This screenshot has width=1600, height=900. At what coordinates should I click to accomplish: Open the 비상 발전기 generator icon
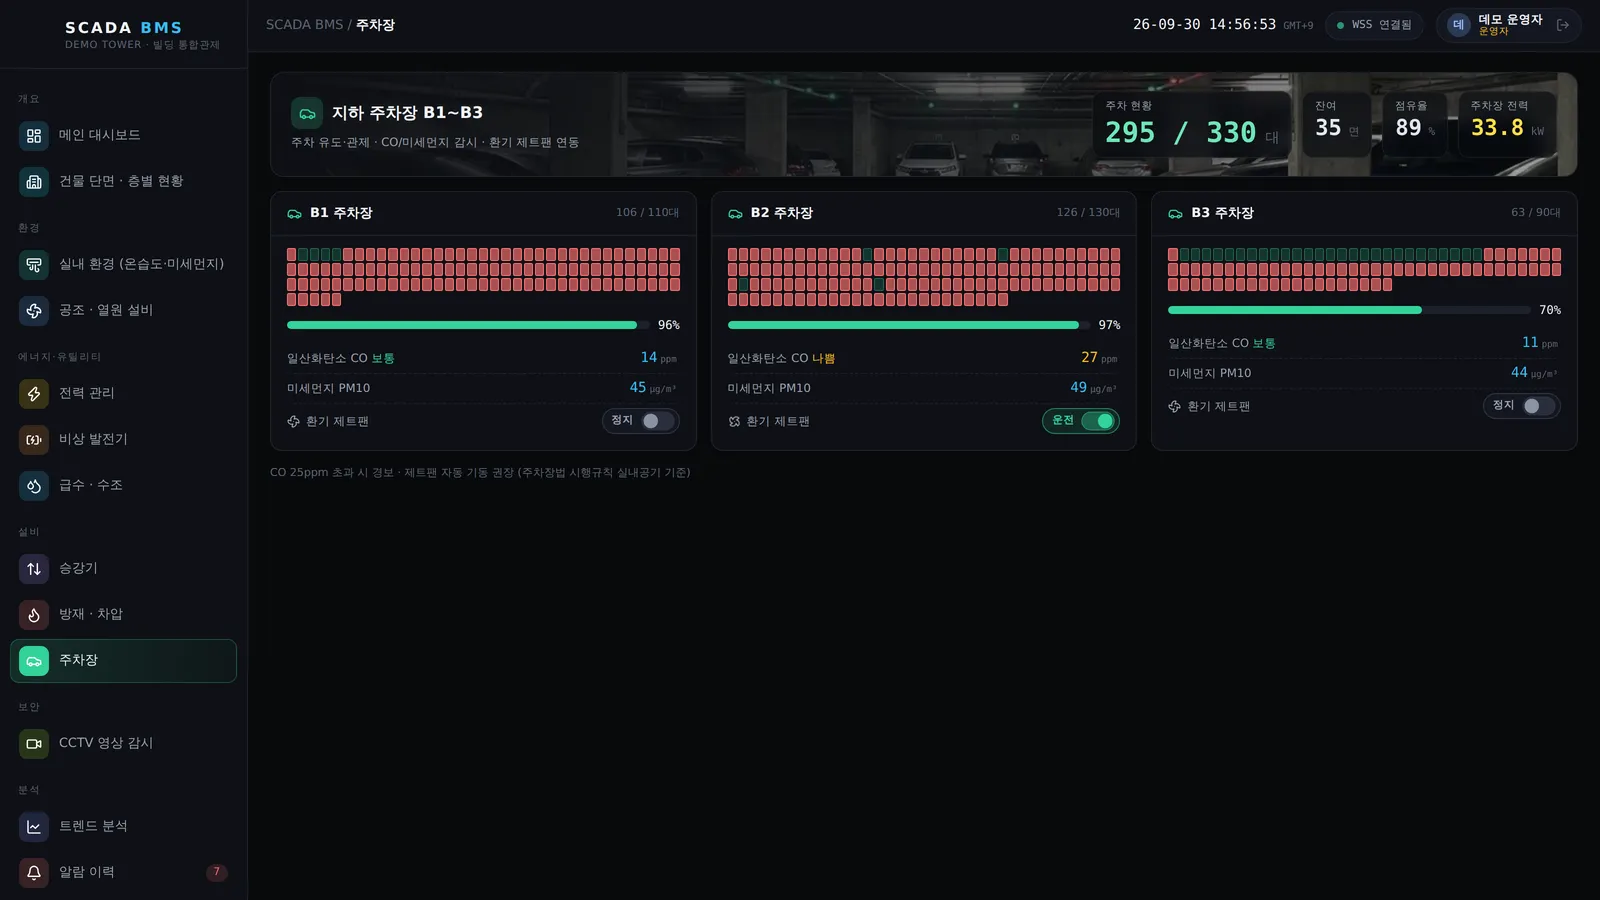coord(34,440)
